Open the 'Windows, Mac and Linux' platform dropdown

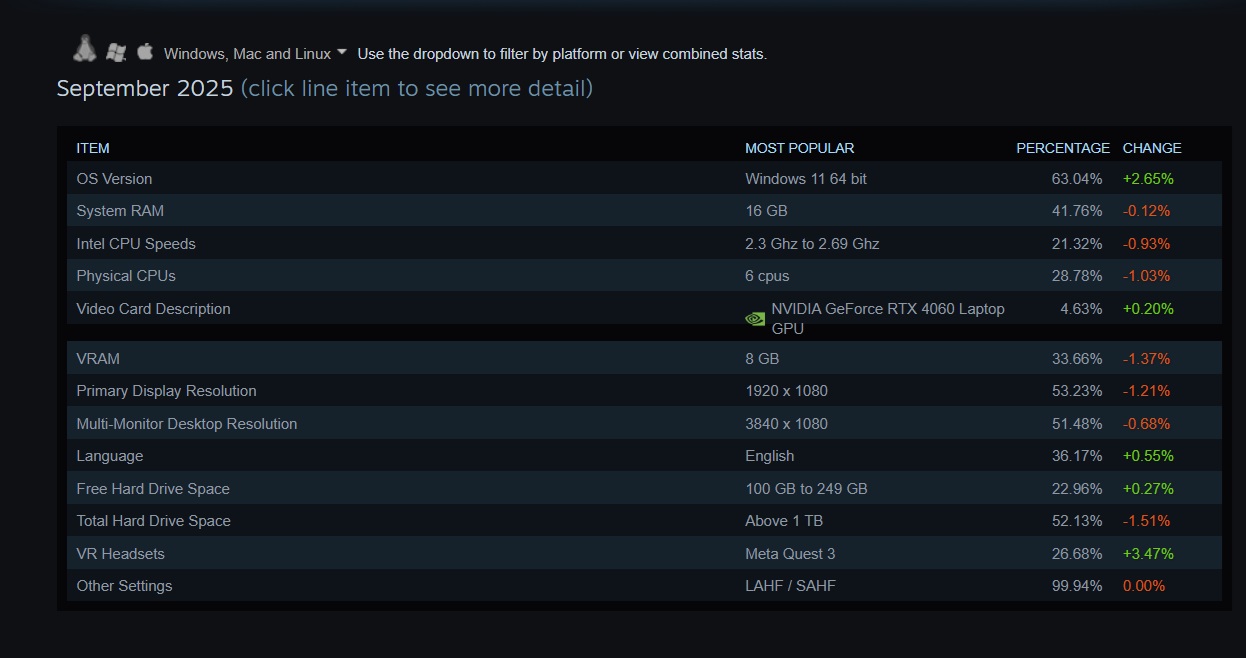(x=255, y=54)
